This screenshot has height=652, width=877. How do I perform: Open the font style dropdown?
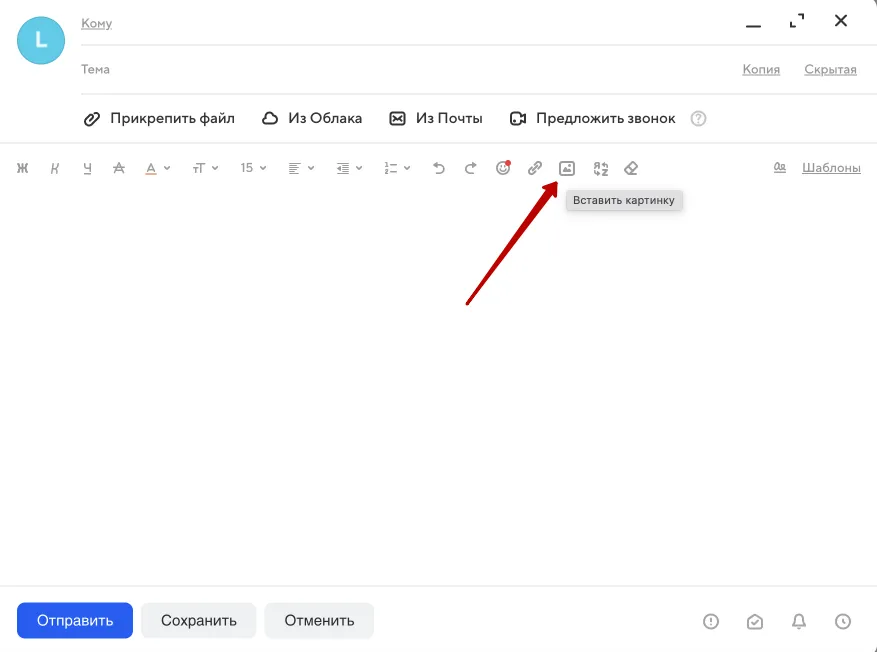205,168
